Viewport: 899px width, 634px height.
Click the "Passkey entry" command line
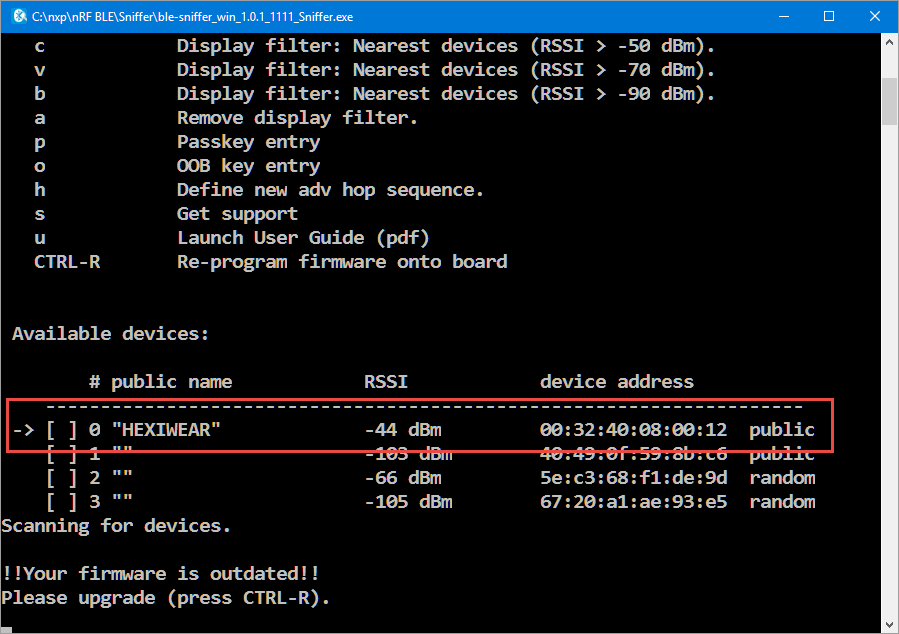click(248, 142)
